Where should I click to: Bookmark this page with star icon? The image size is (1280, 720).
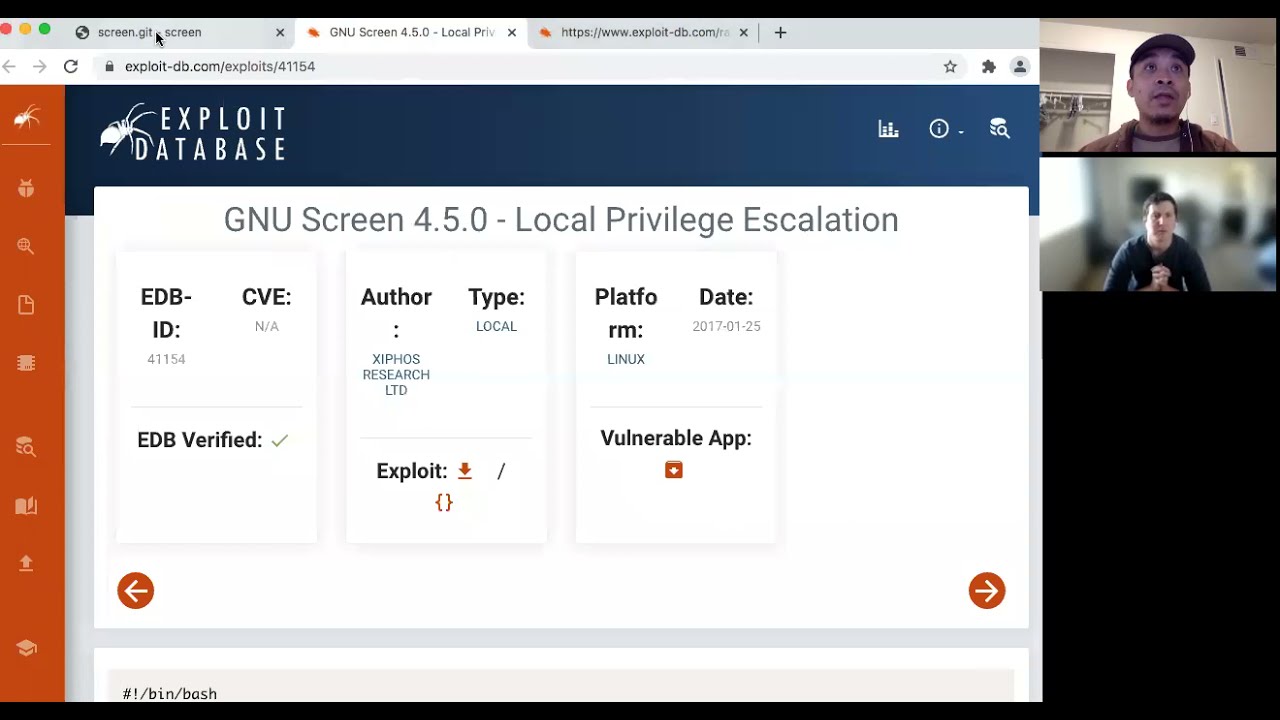(950, 66)
